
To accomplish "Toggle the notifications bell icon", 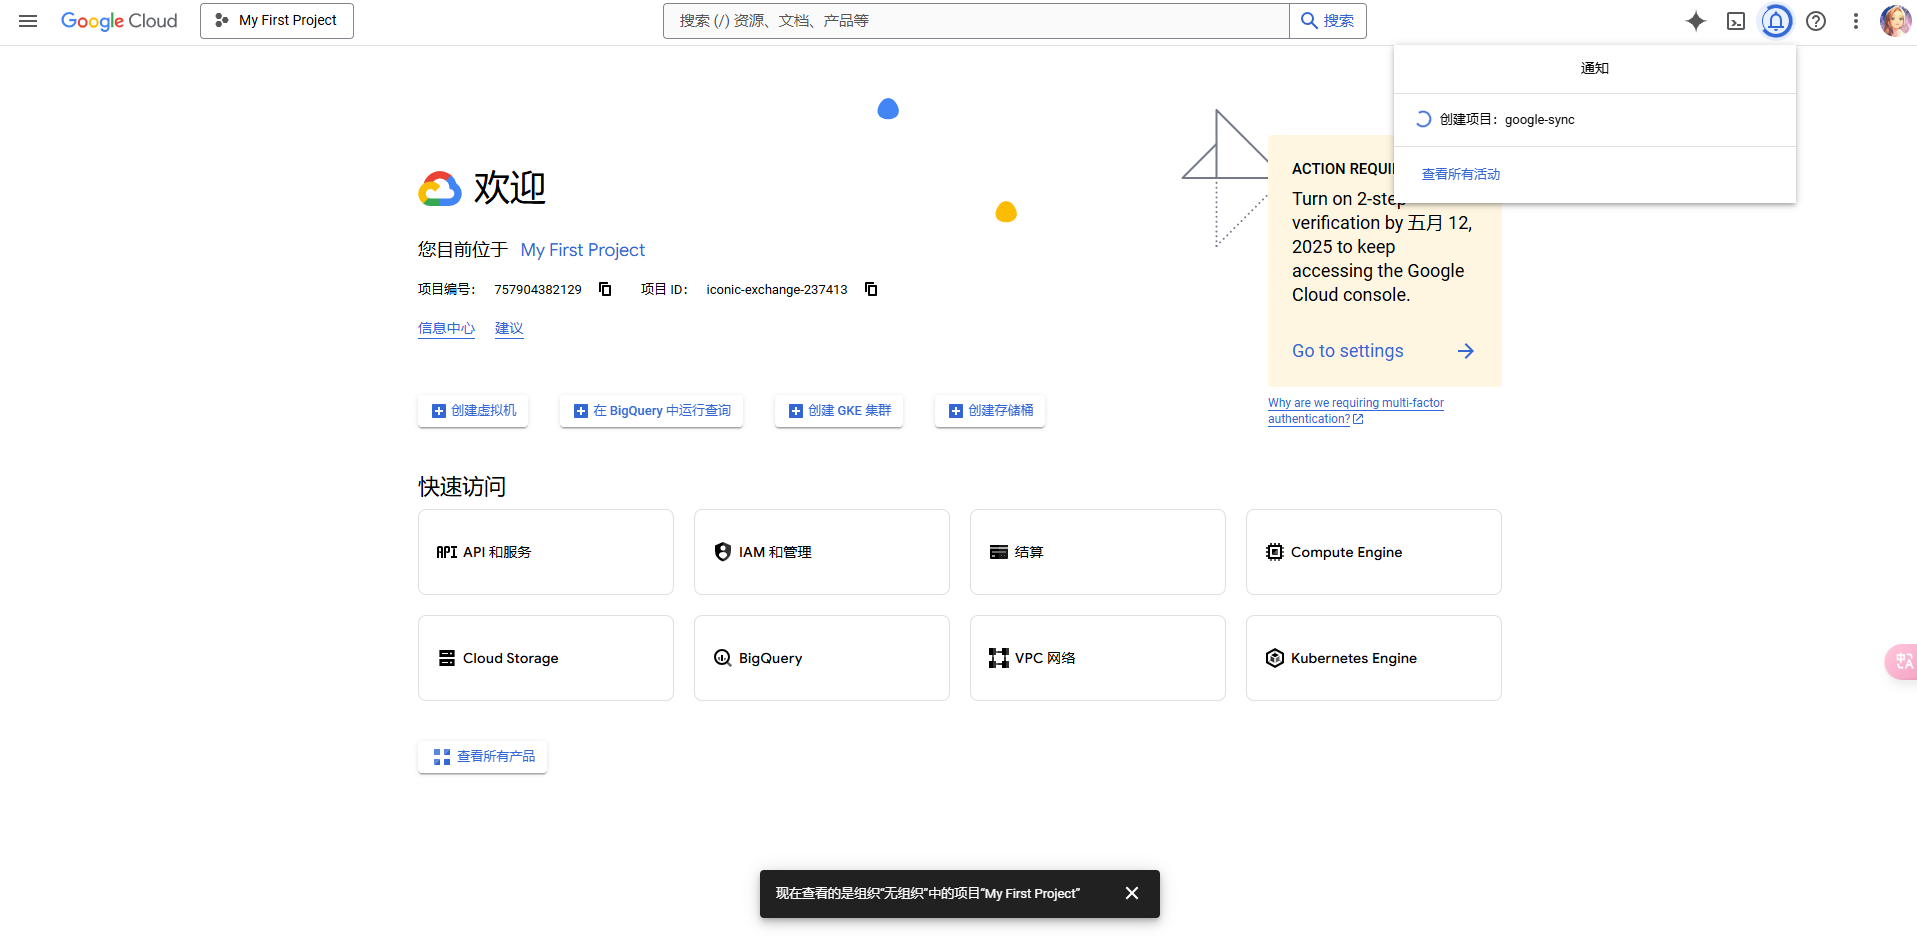I will point(1776,21).
